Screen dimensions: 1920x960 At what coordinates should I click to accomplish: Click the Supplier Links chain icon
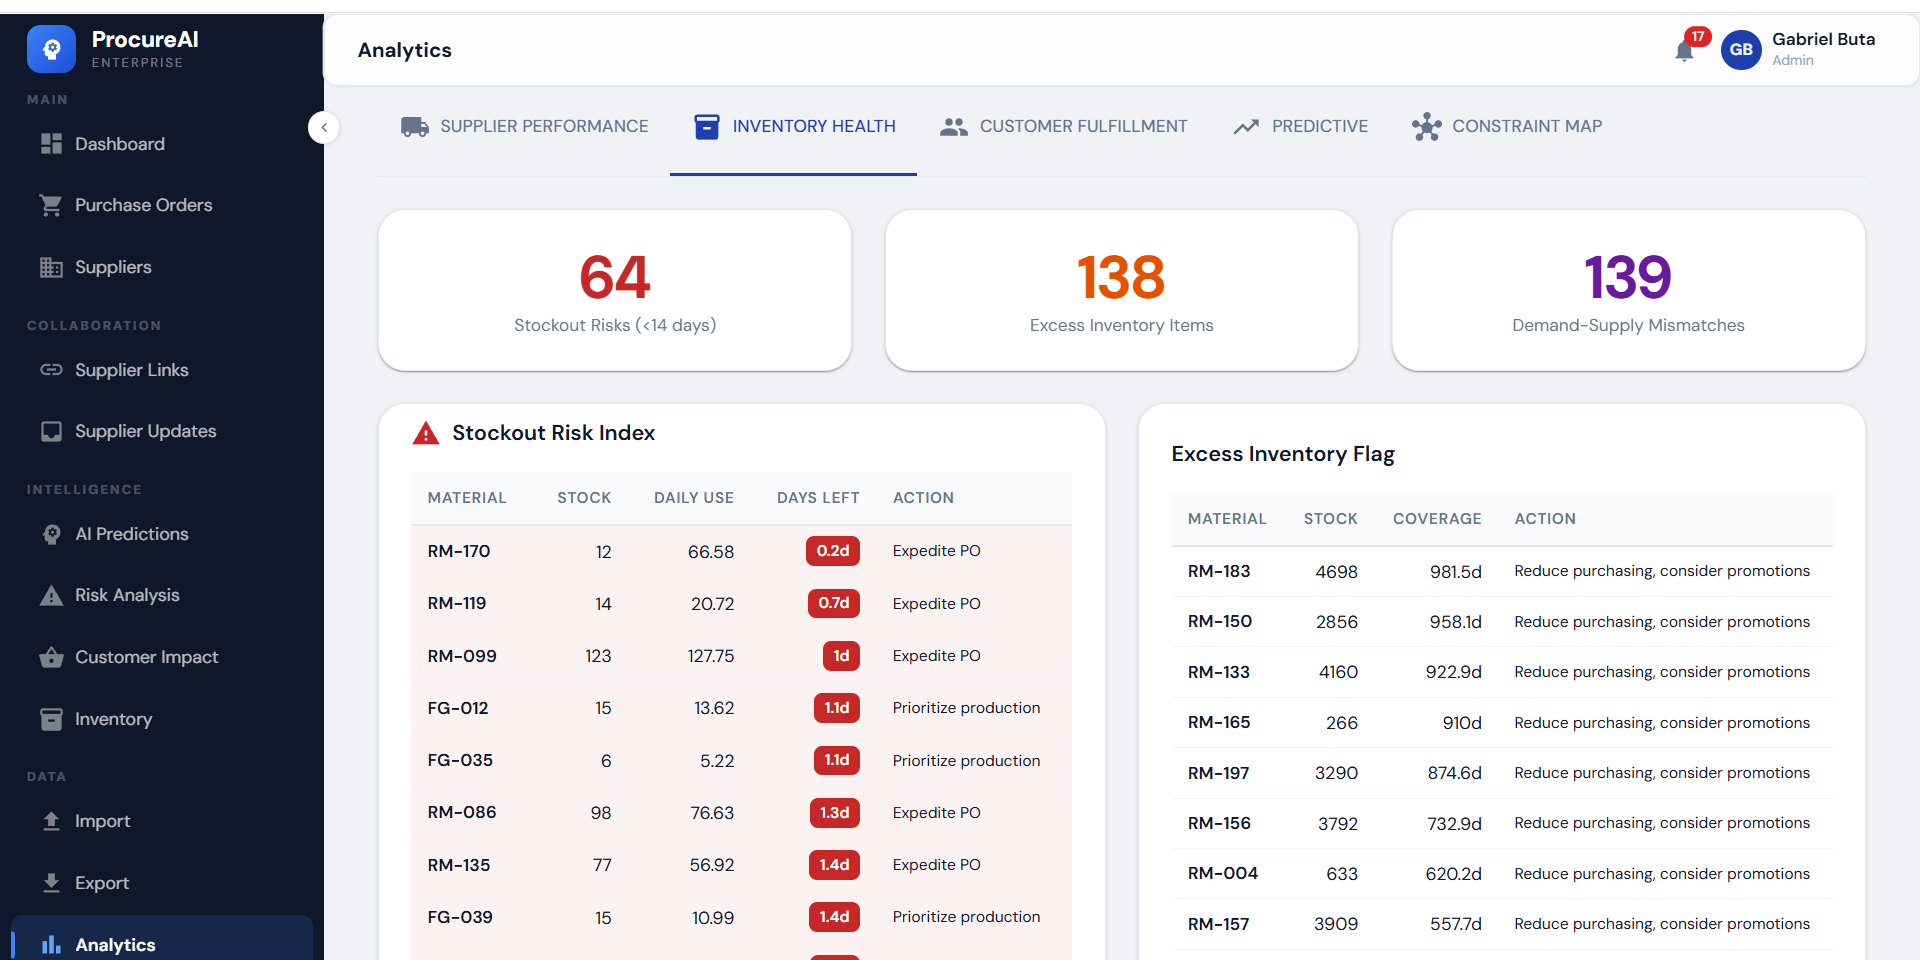(51, 370)
